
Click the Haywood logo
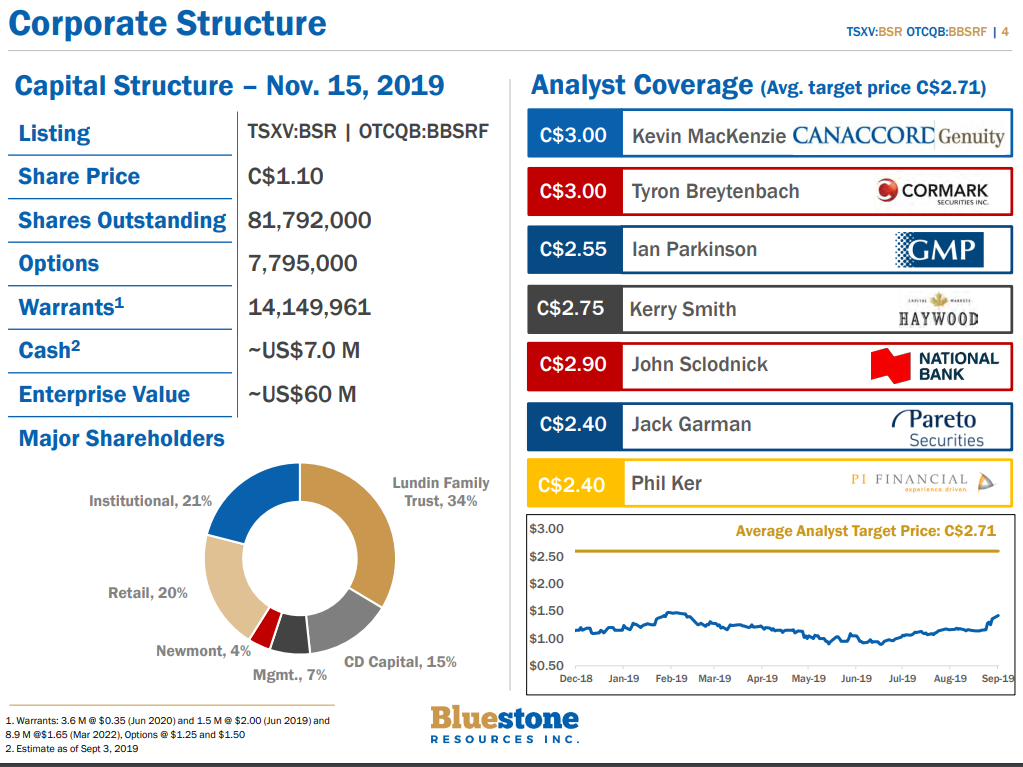tap(938, 310)
